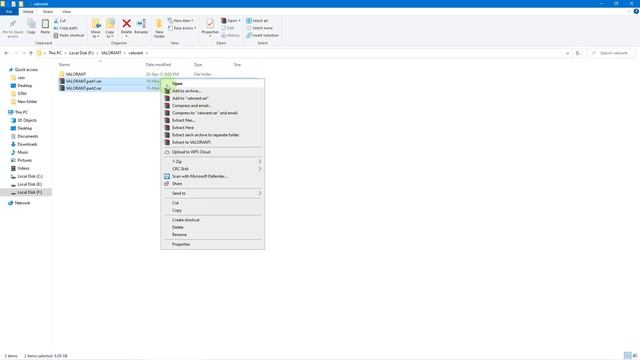Click the Paste icon in the ribbon
The width and height of the screenshot is (640, 360).
(45, 25)
